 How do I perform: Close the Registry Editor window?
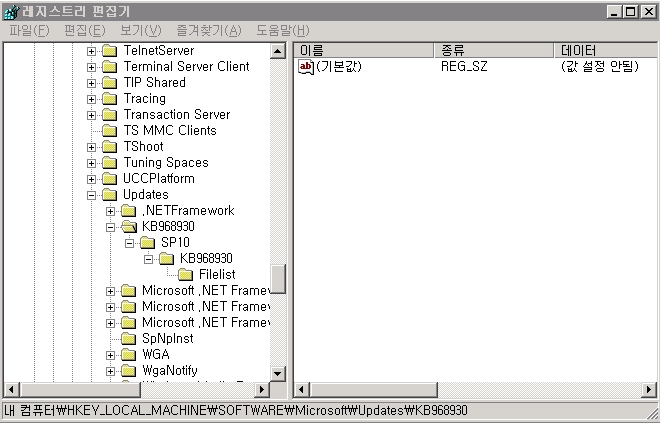coord(648,12)
